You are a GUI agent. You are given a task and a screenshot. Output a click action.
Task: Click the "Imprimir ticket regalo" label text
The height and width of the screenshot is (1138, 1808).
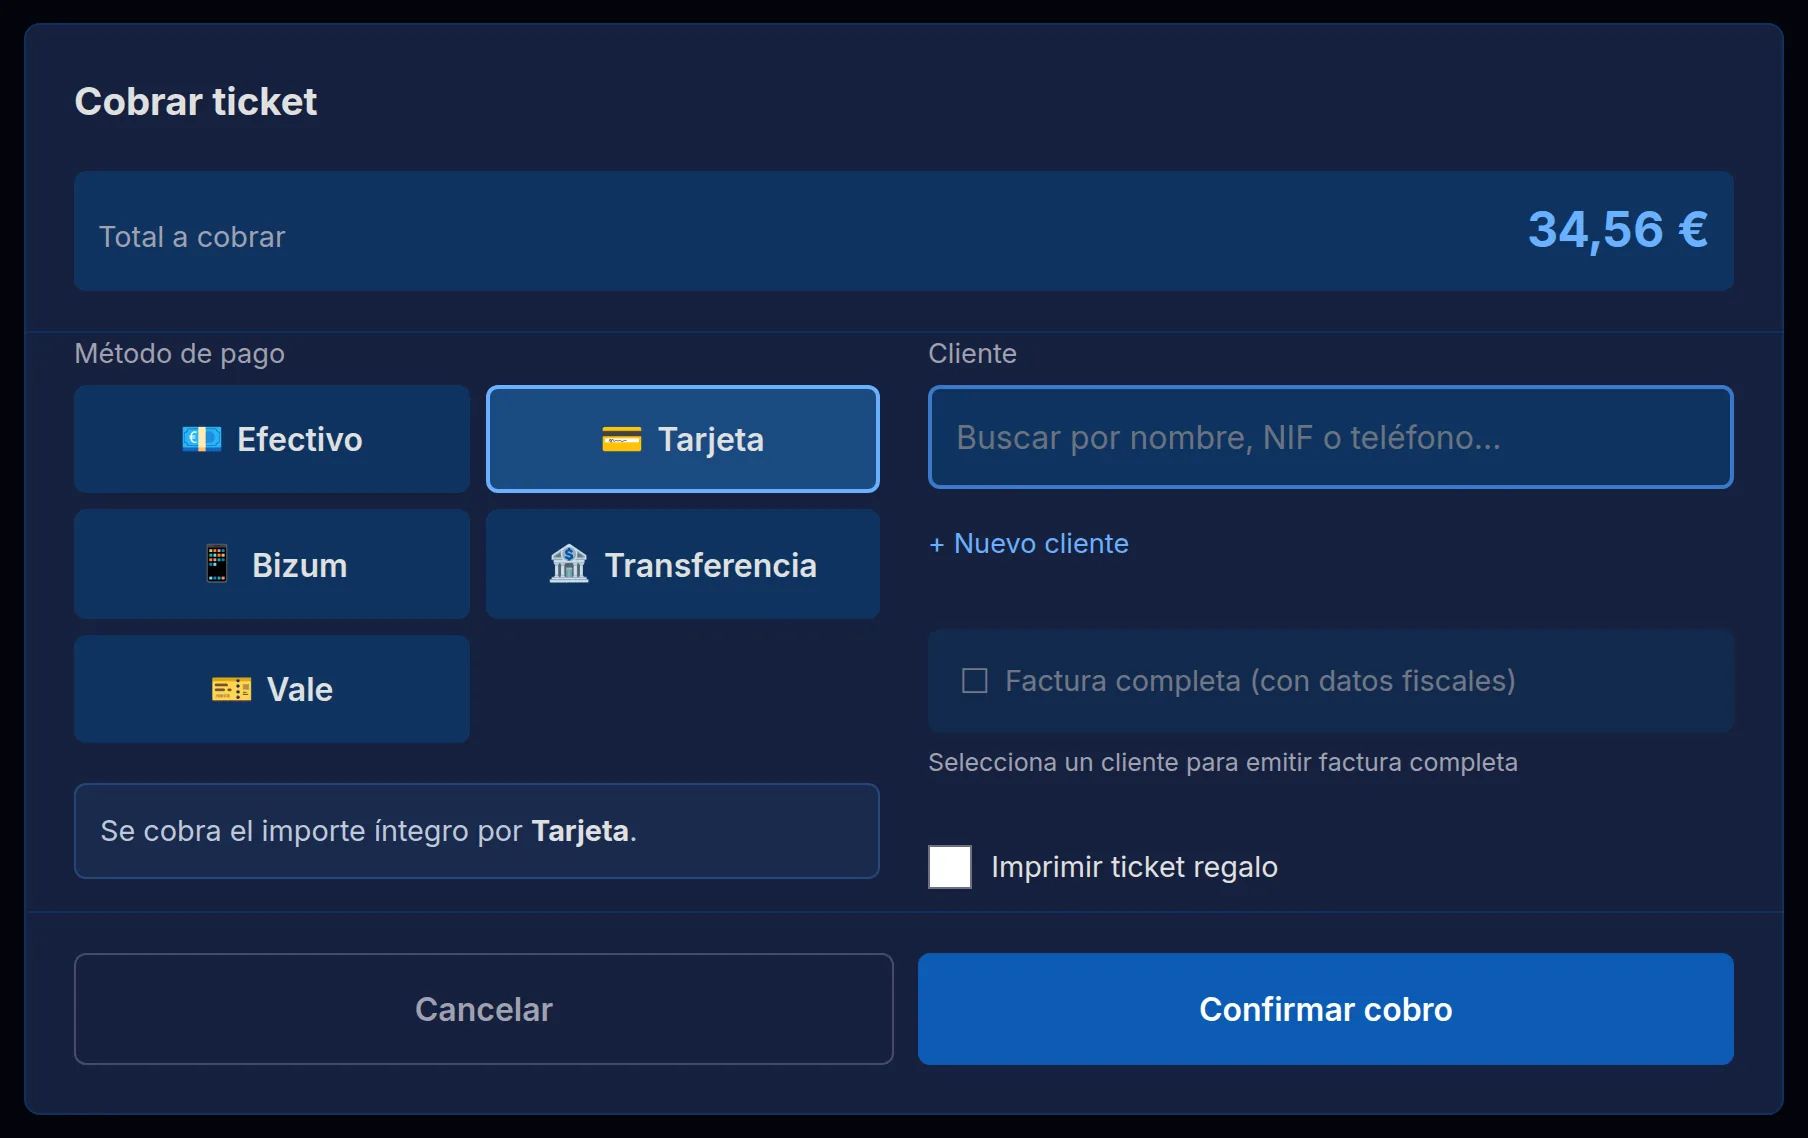[x=1135, y=867]
